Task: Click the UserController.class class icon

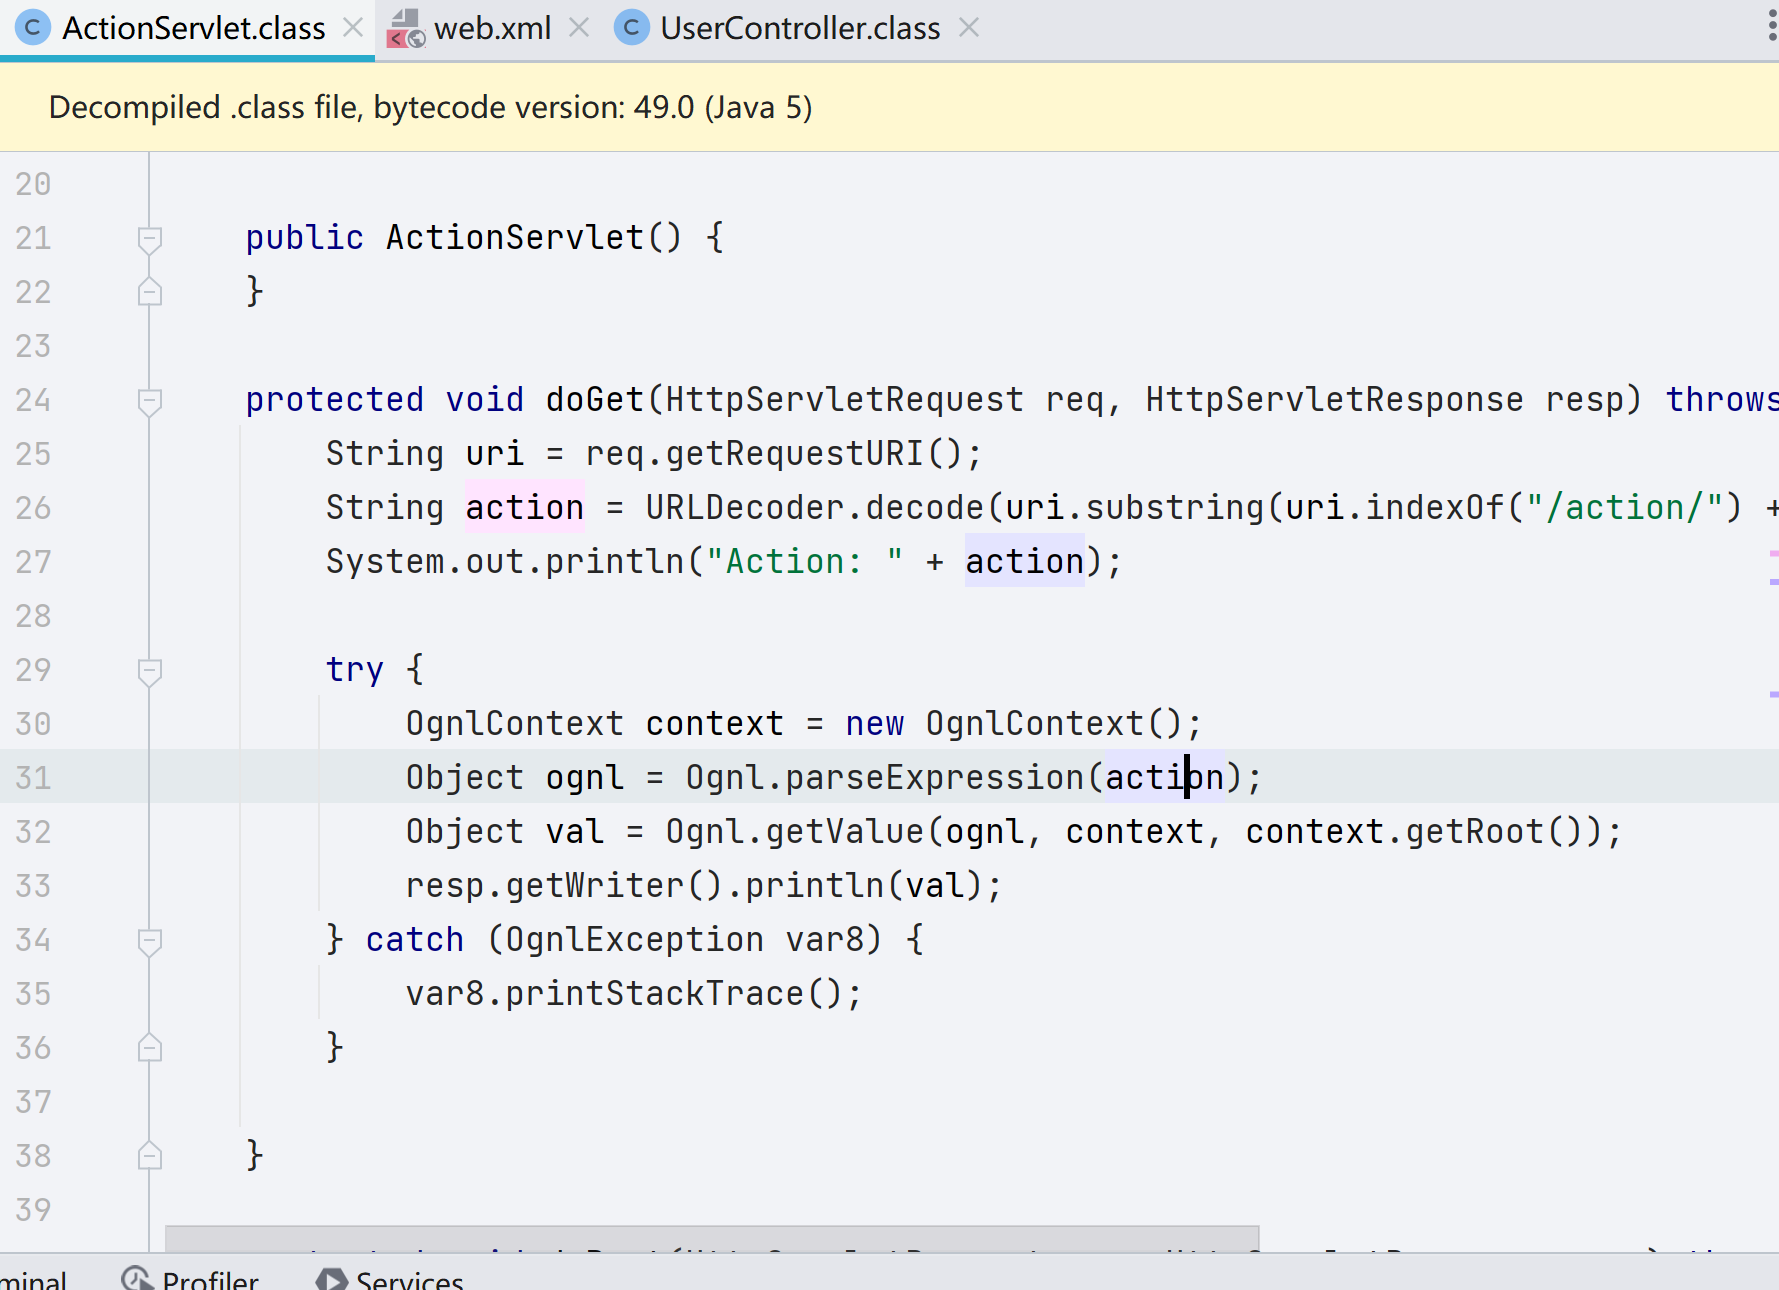Action: point(631,28)
